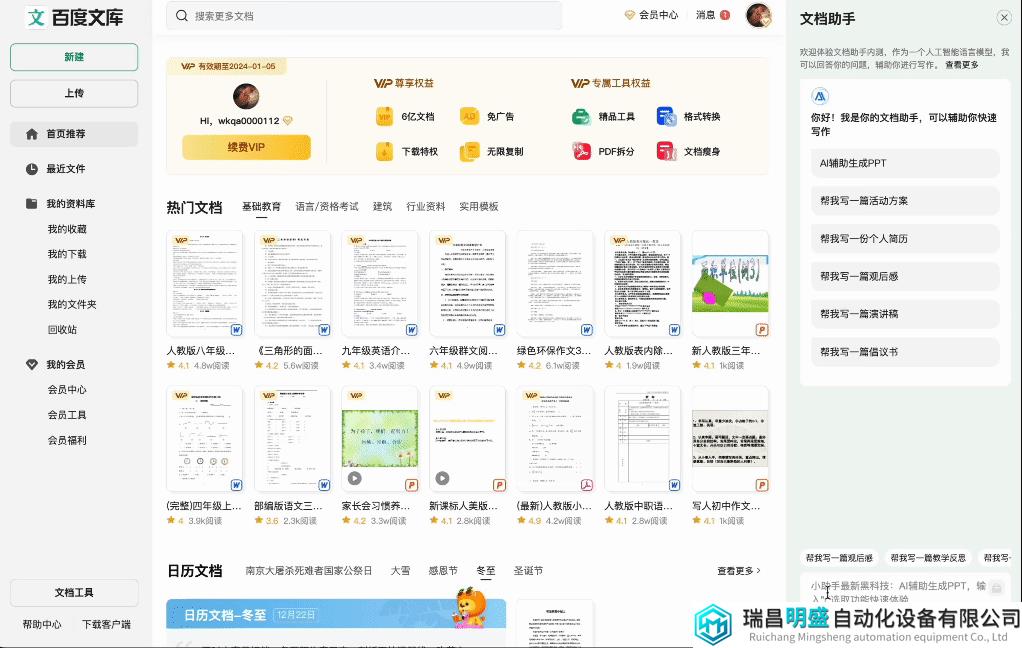Click the clock icon beside 最近文件
Viewport: 1022px width, 648px height.
pos(31,169)
